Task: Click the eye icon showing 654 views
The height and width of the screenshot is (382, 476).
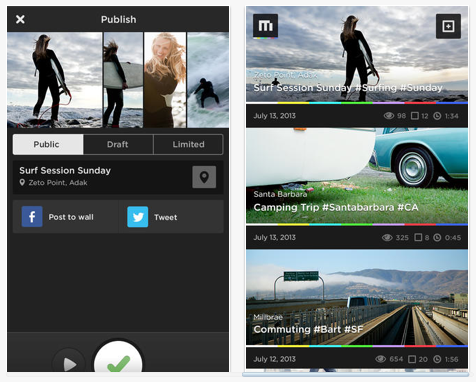Action: [381, 359]
